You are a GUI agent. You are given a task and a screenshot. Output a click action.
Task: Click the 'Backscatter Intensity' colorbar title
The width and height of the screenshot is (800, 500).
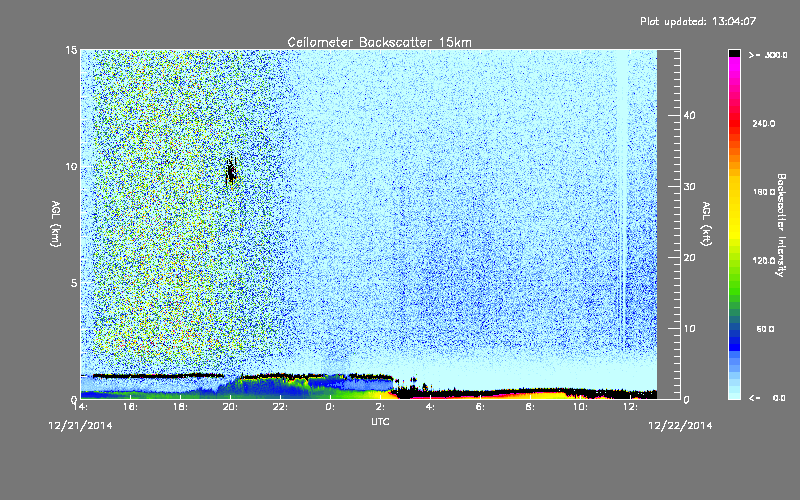tap(781, 225)
